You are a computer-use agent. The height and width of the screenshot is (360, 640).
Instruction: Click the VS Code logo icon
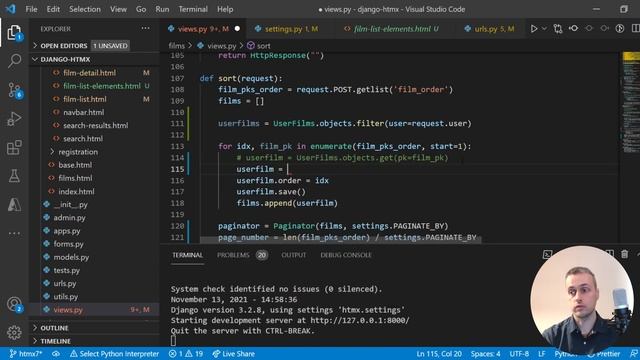(11, 9)
